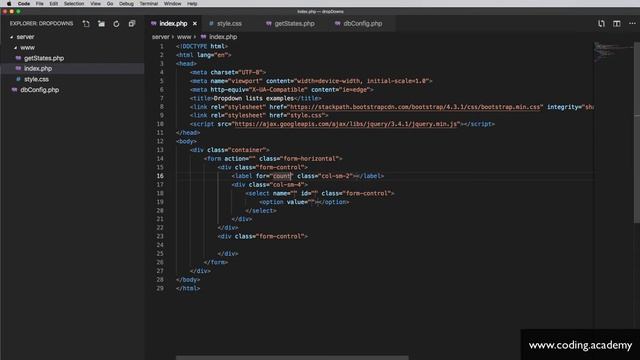Open the Apple menu
640x360 pixels.
tap(9, 3)
